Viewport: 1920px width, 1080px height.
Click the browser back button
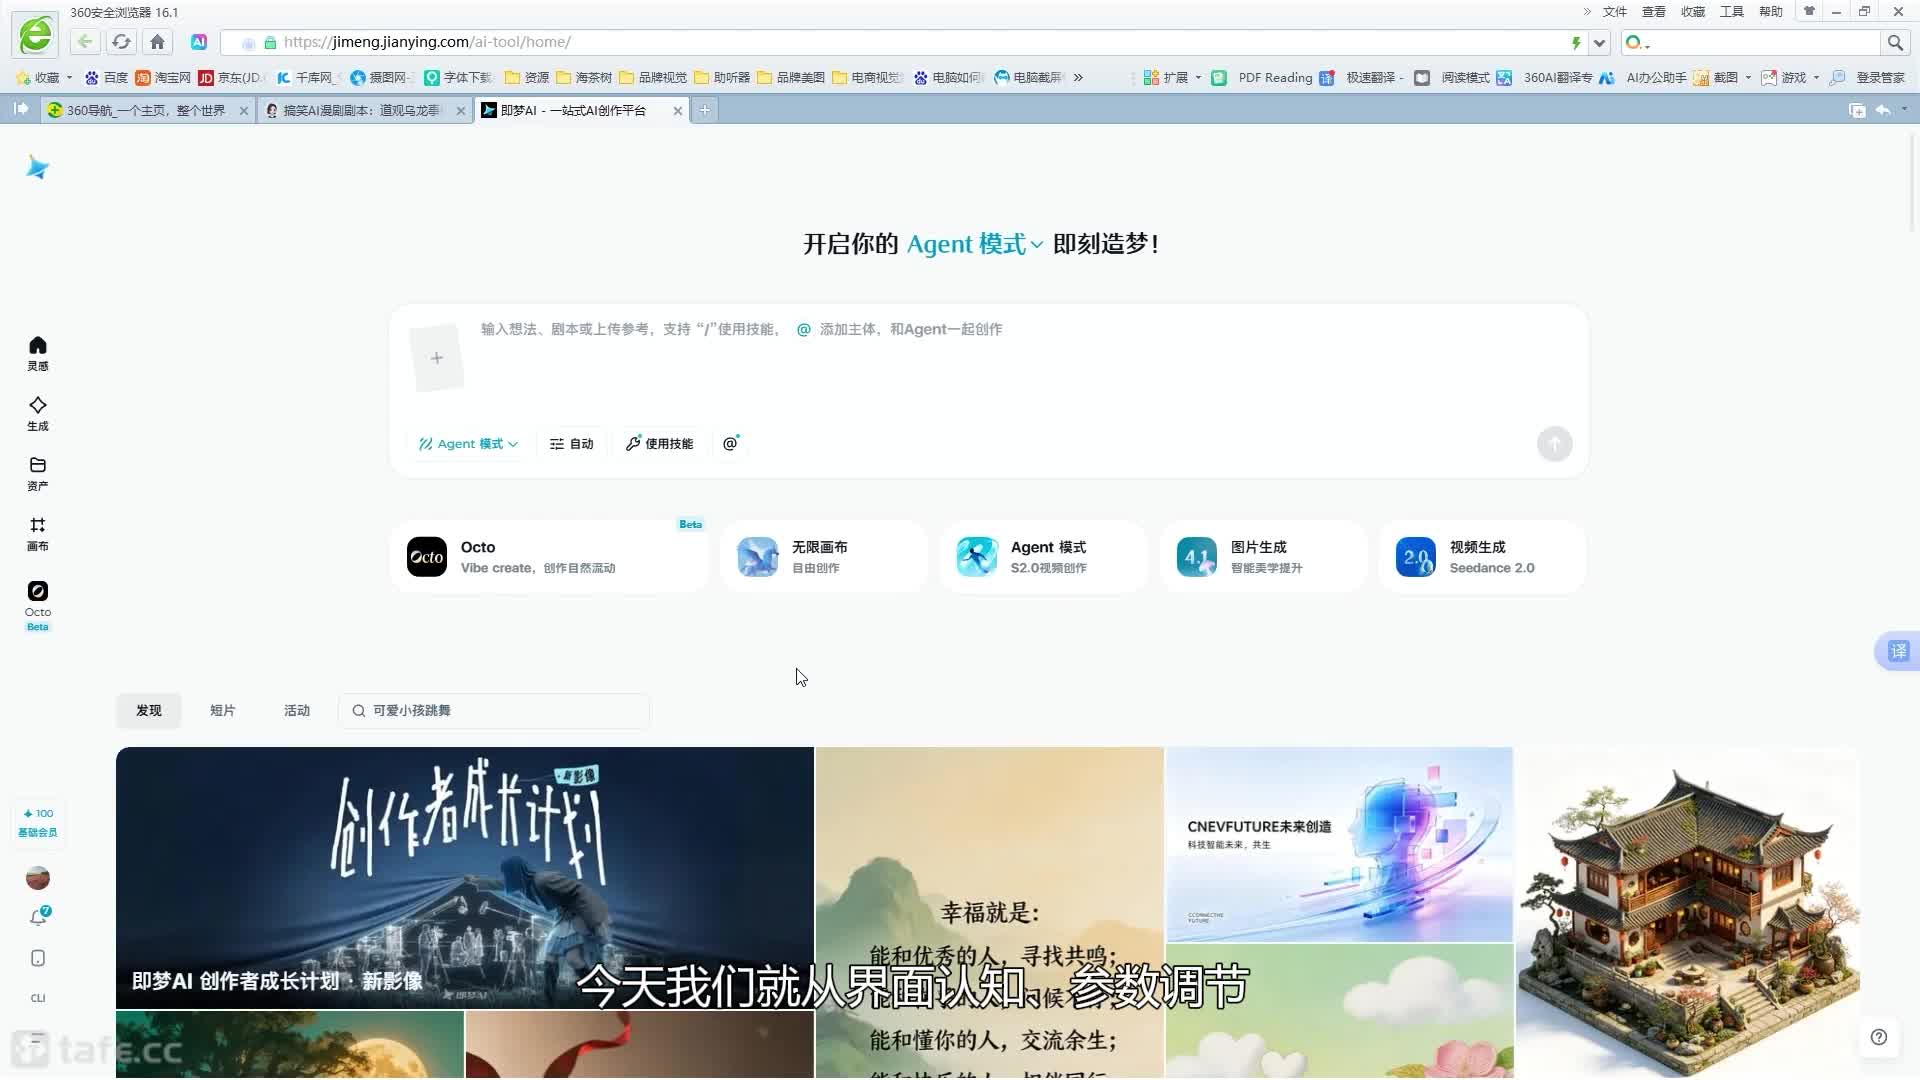(x=85, y=42)
